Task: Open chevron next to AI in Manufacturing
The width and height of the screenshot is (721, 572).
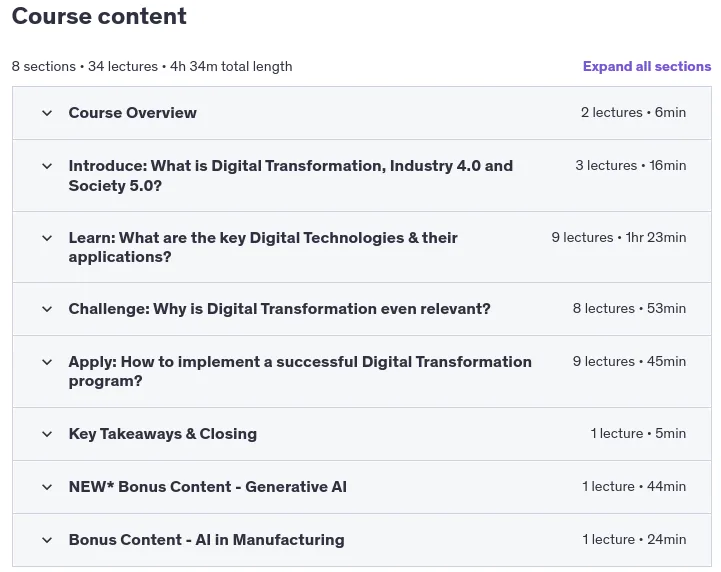Action: (47, 540)
